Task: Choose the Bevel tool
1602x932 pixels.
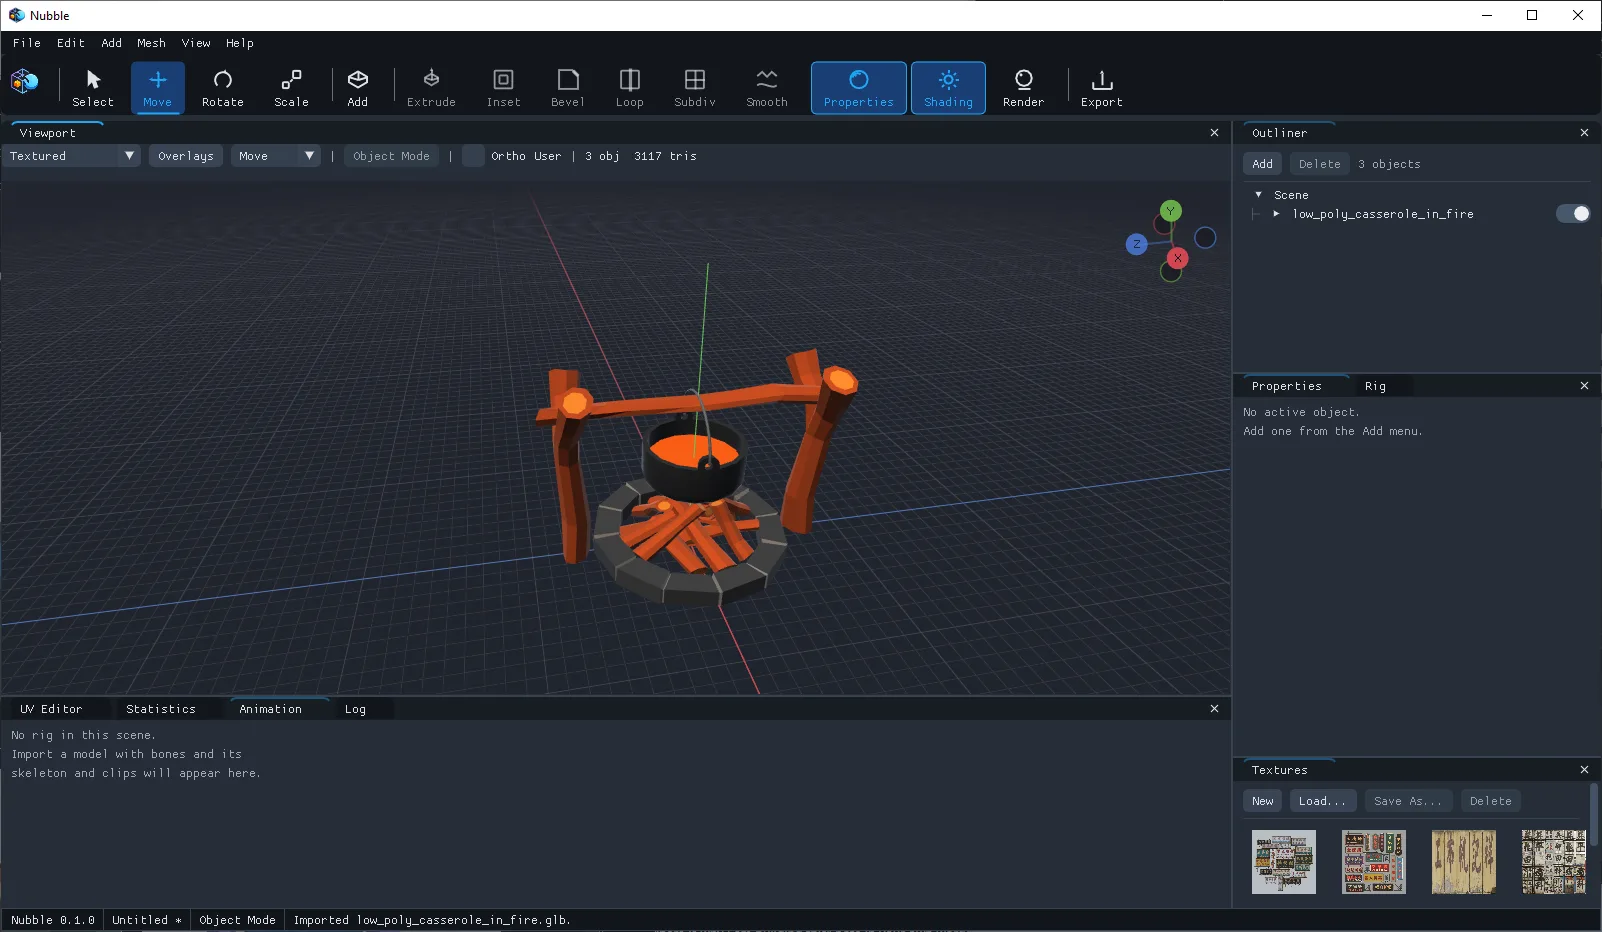Action: (x=567, y=88)
